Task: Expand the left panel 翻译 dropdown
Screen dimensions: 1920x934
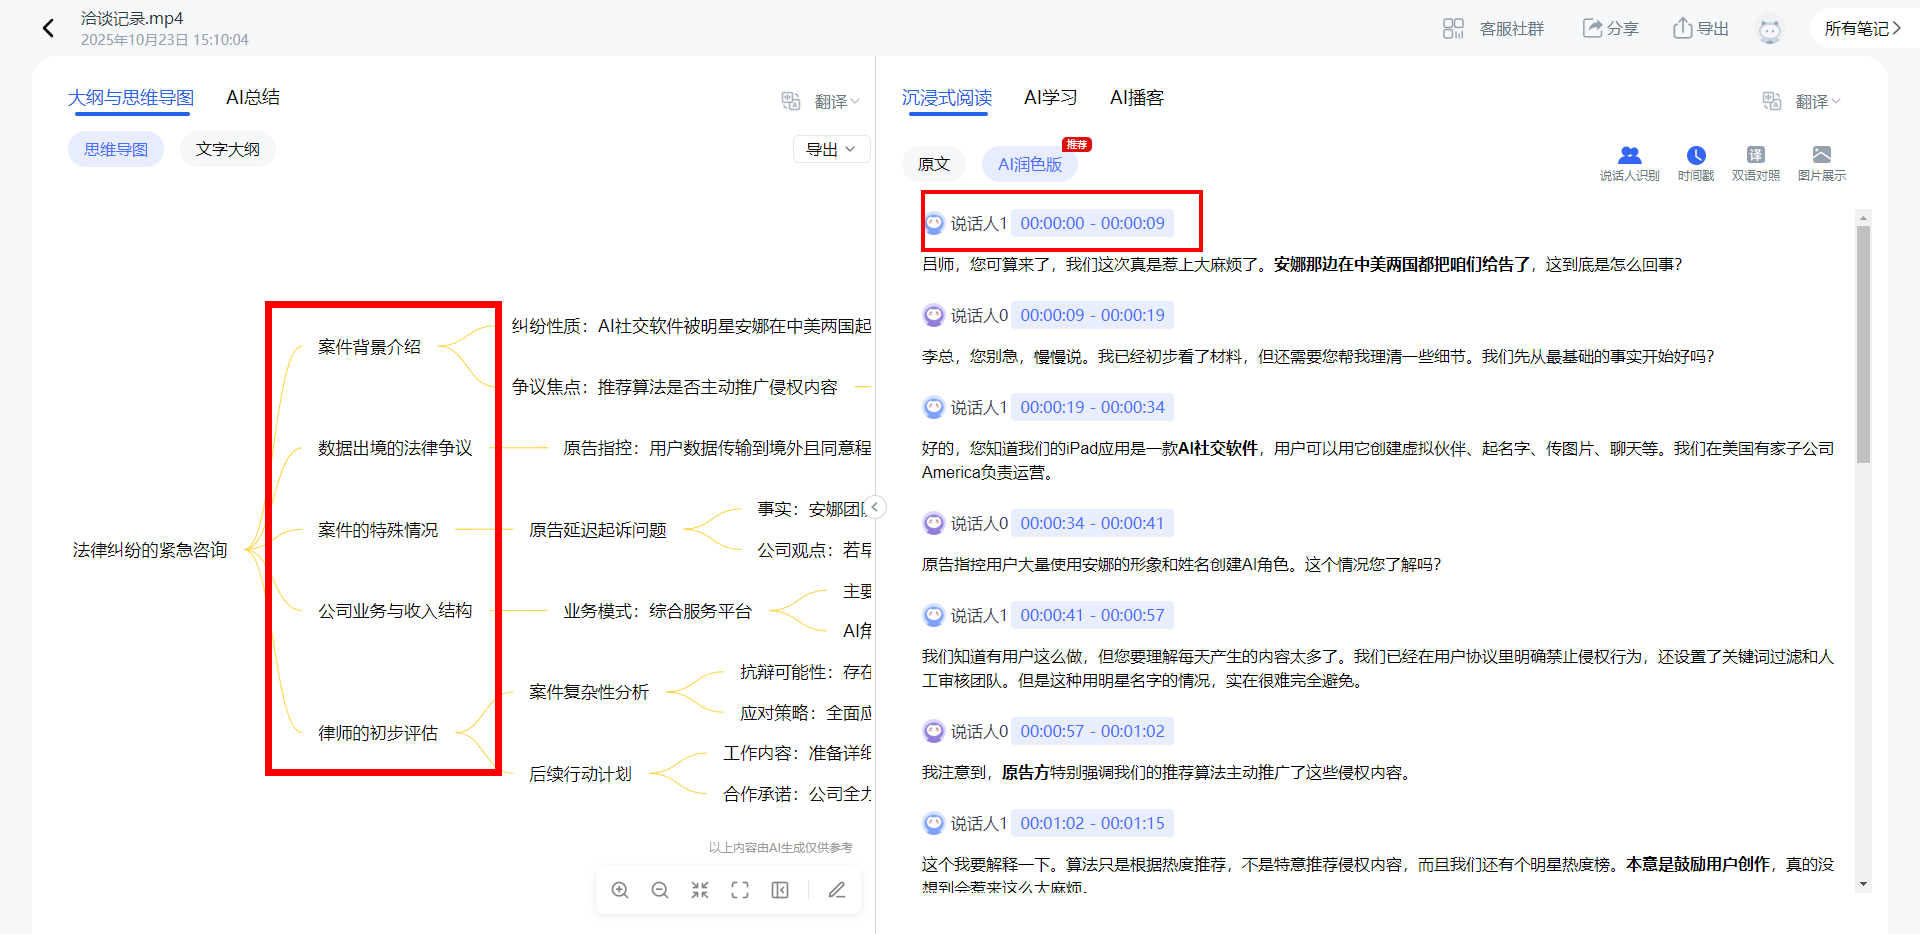Action: (x=836, y=101)
